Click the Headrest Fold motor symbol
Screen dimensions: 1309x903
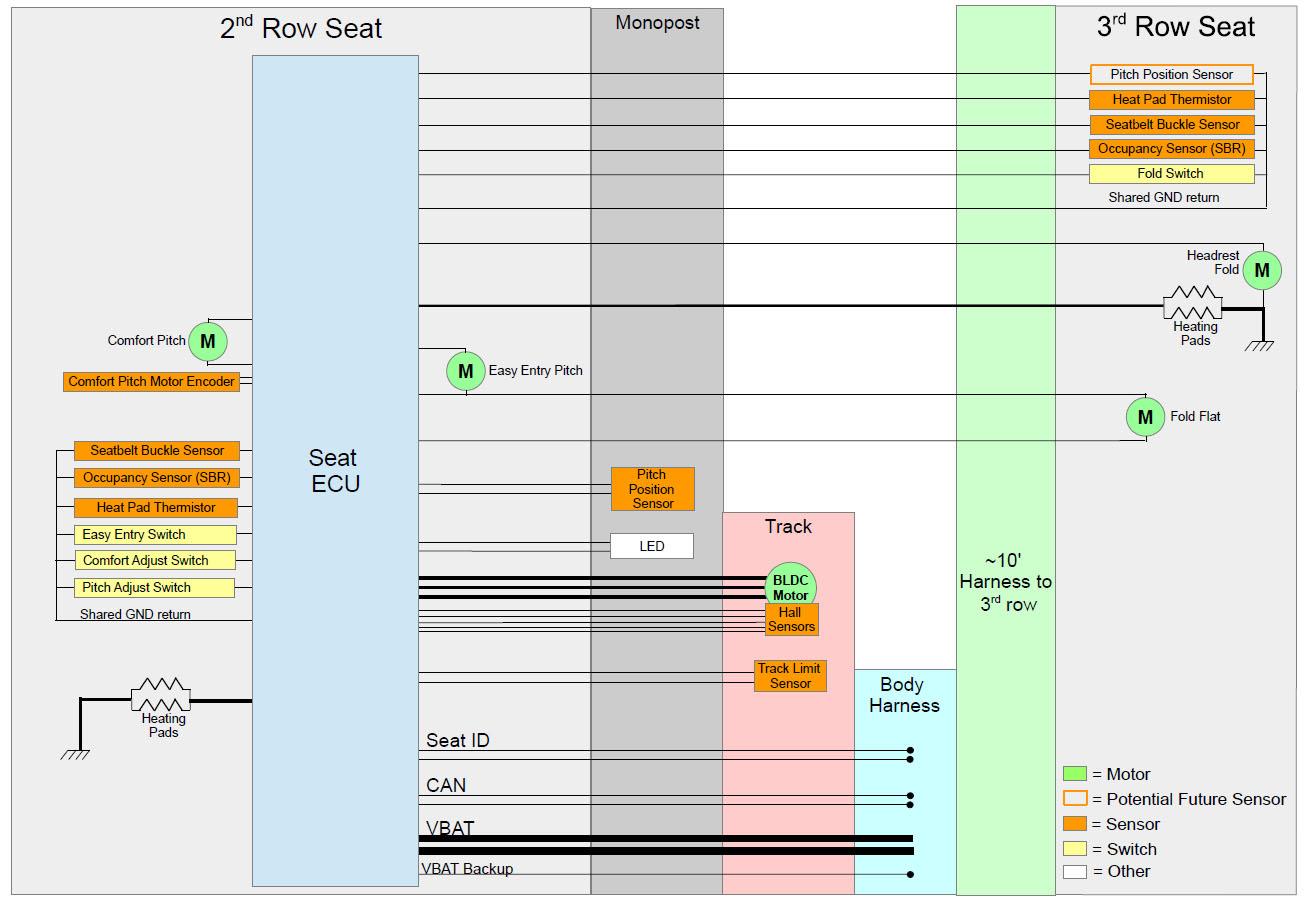pyautogui.click(x=1262, y=270)
